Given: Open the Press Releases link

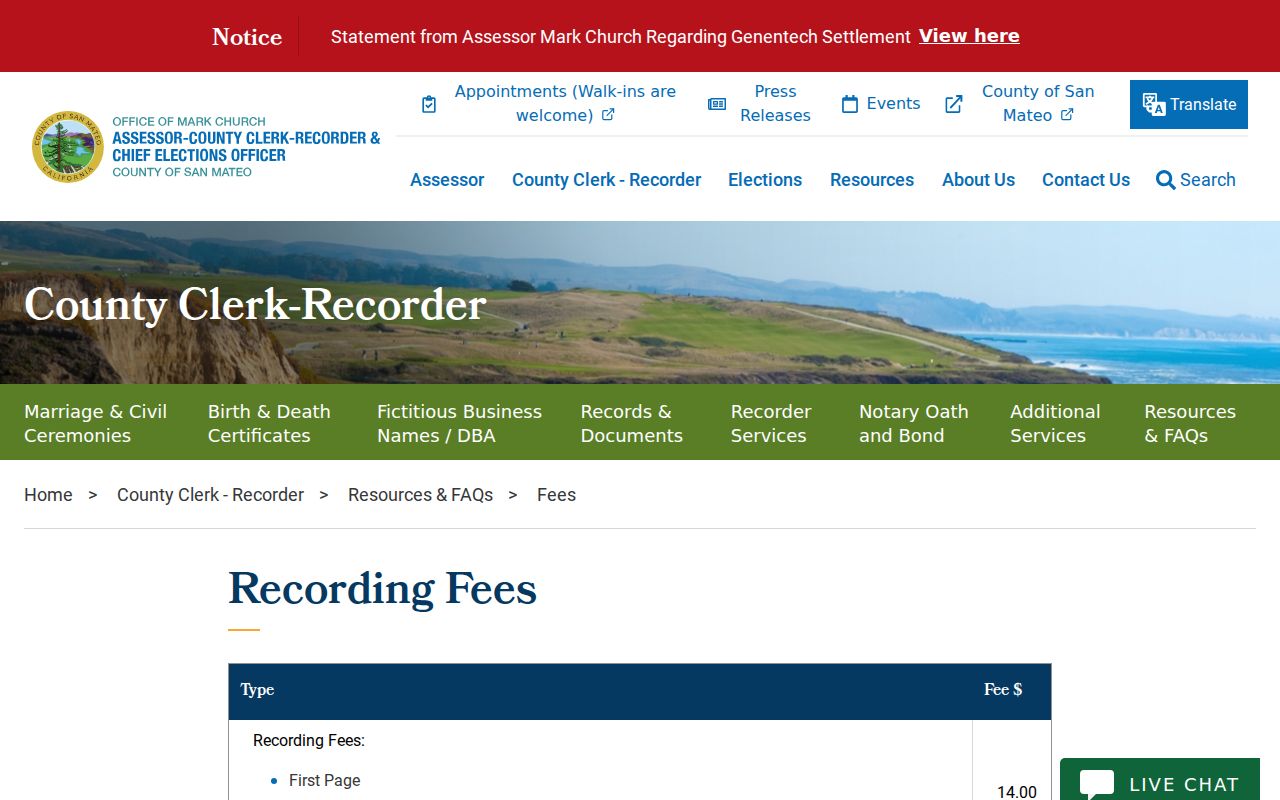Looking at the screenshot, I should [x=775, y=103].
